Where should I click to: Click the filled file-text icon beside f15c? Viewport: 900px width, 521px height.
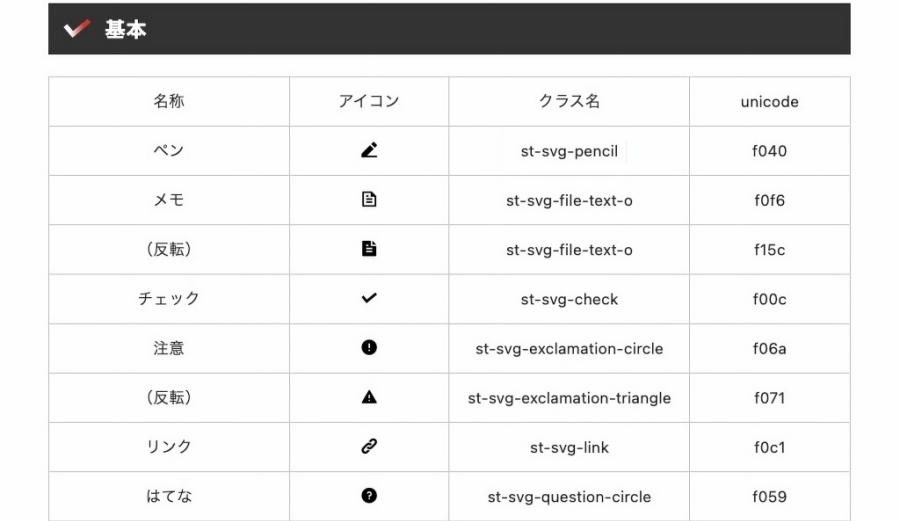pos(369,249)
